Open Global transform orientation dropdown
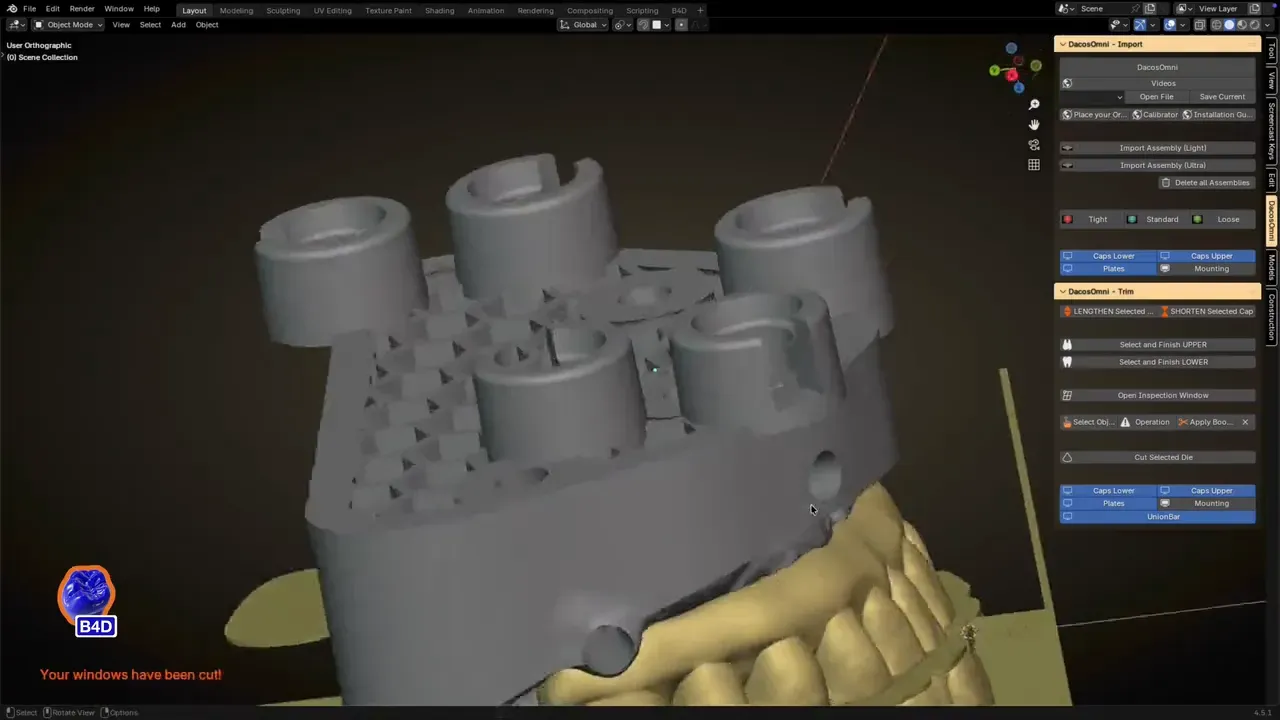Image resolution: width=1280 pixels, height=720 pixels. pos(583,24)
